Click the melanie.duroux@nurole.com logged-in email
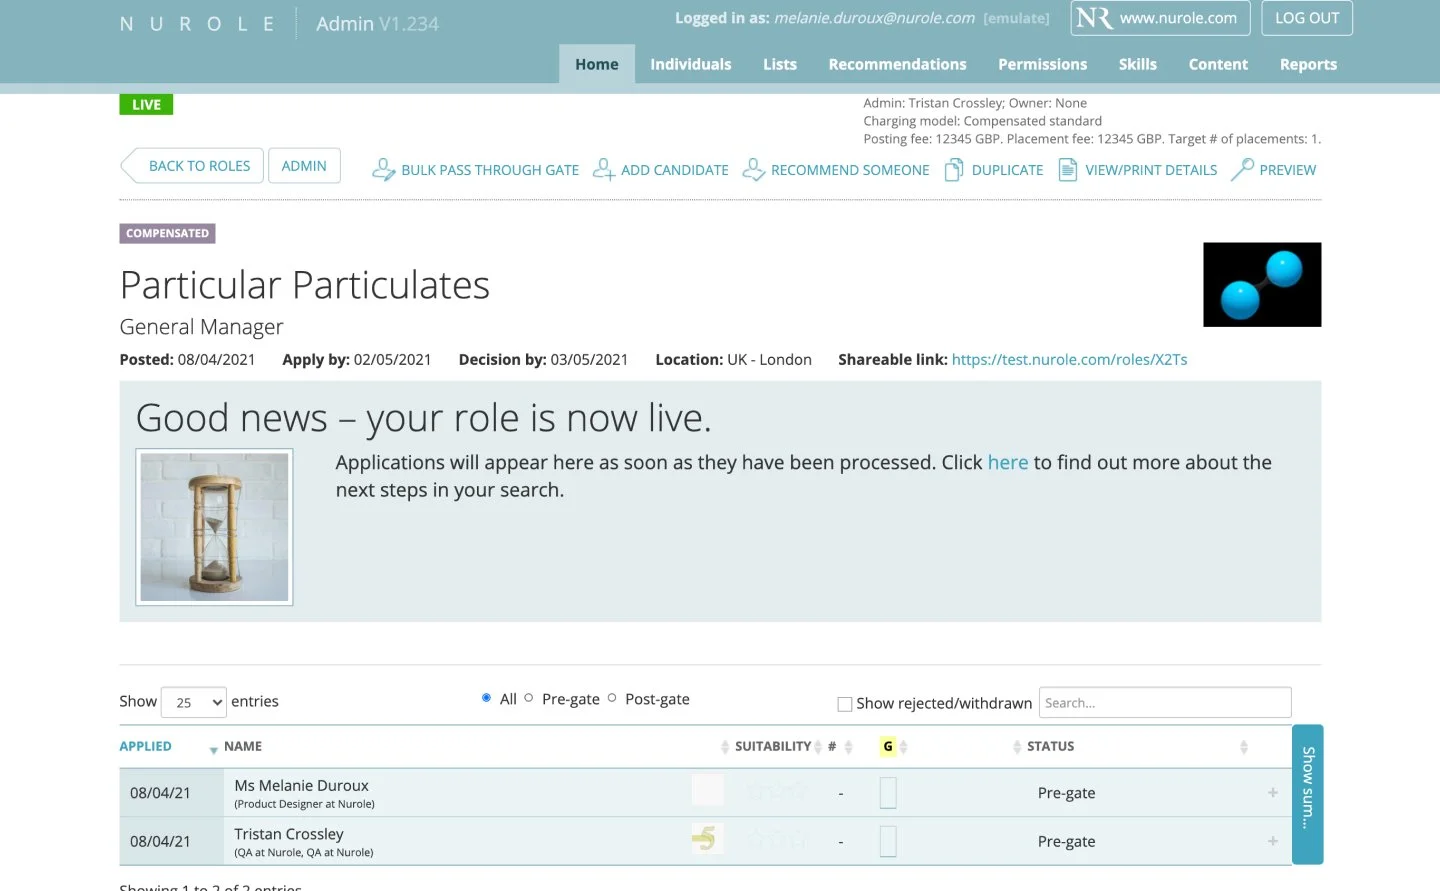This screenshot has width=1440, height=891. click(874, 18)
